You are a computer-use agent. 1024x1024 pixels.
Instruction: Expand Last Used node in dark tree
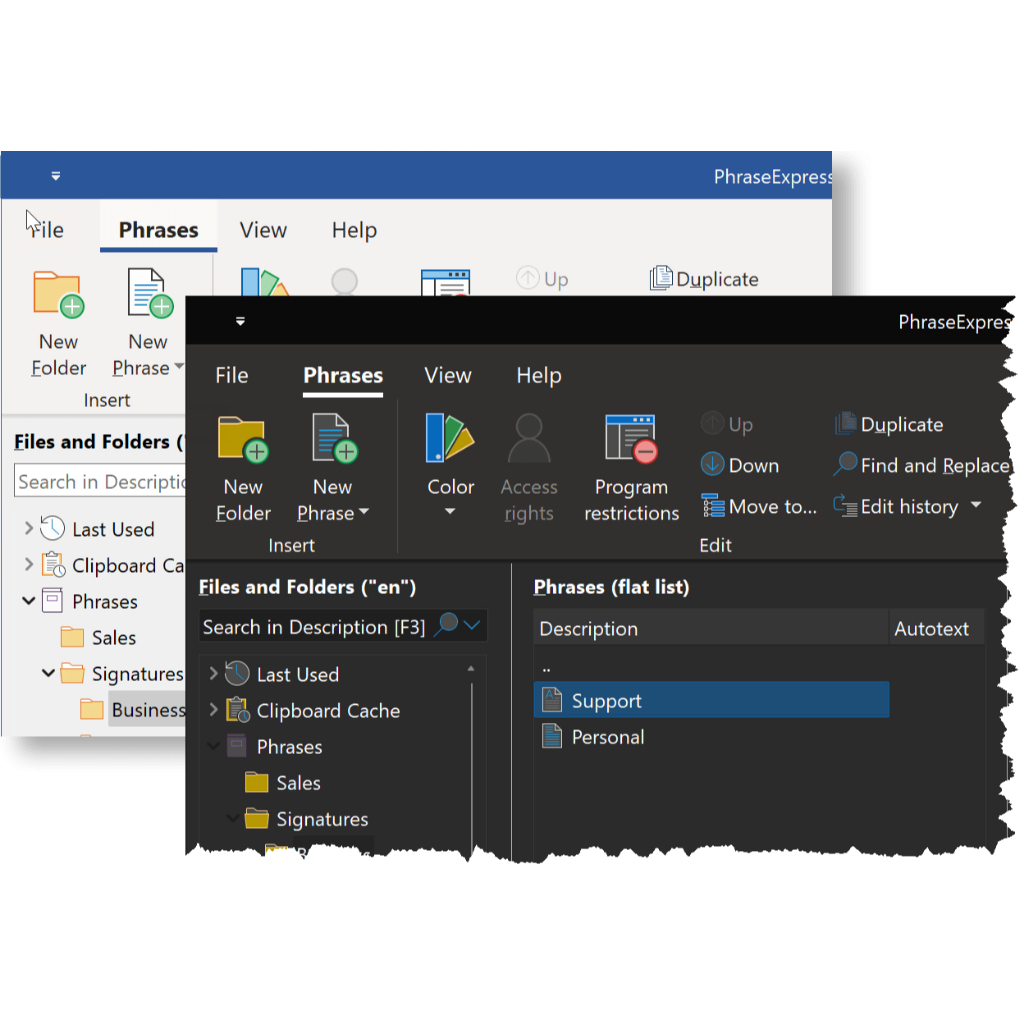point(214,673)
